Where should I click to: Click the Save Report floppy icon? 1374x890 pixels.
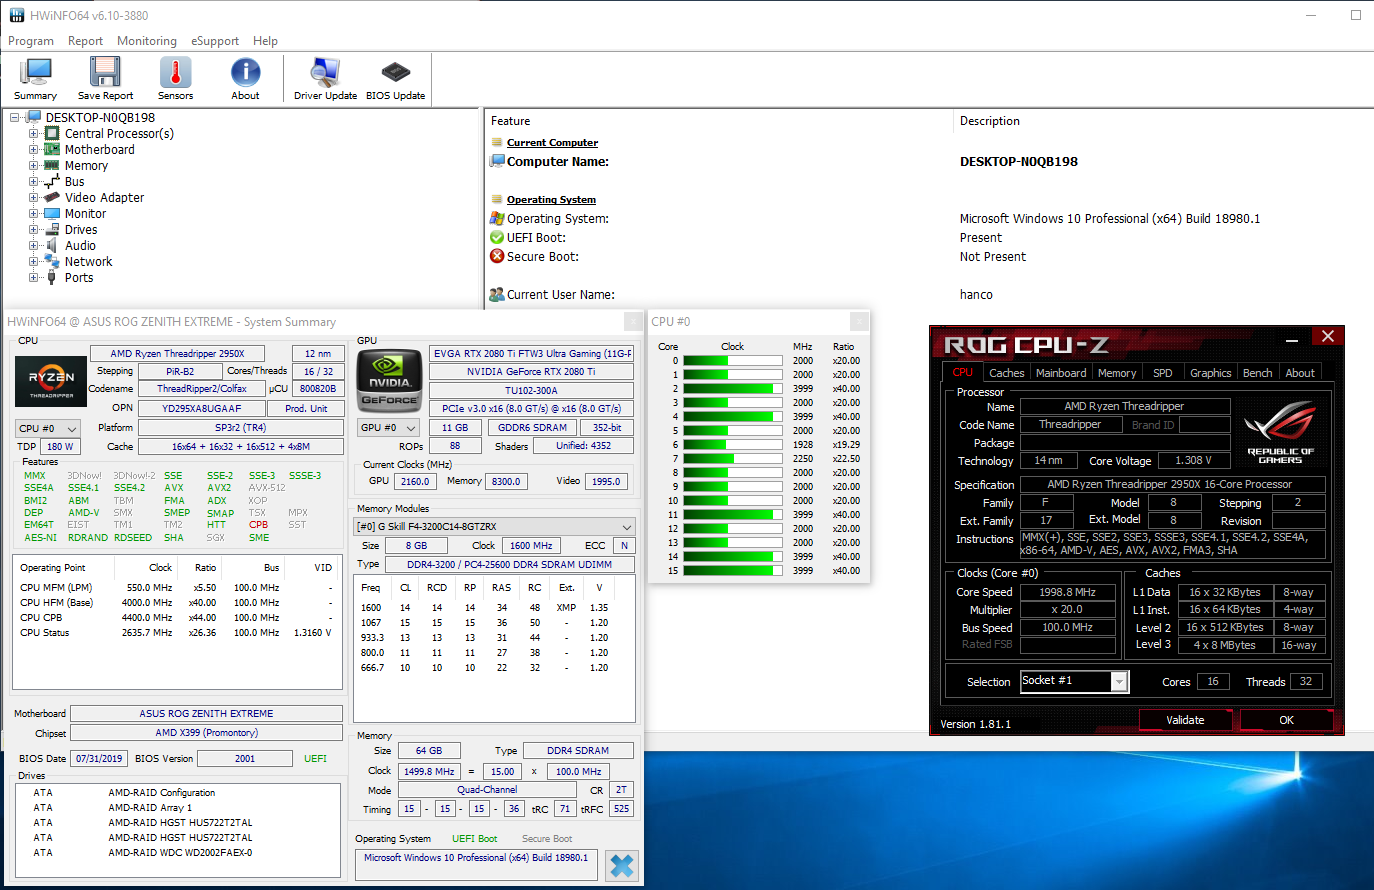(105, 79)
